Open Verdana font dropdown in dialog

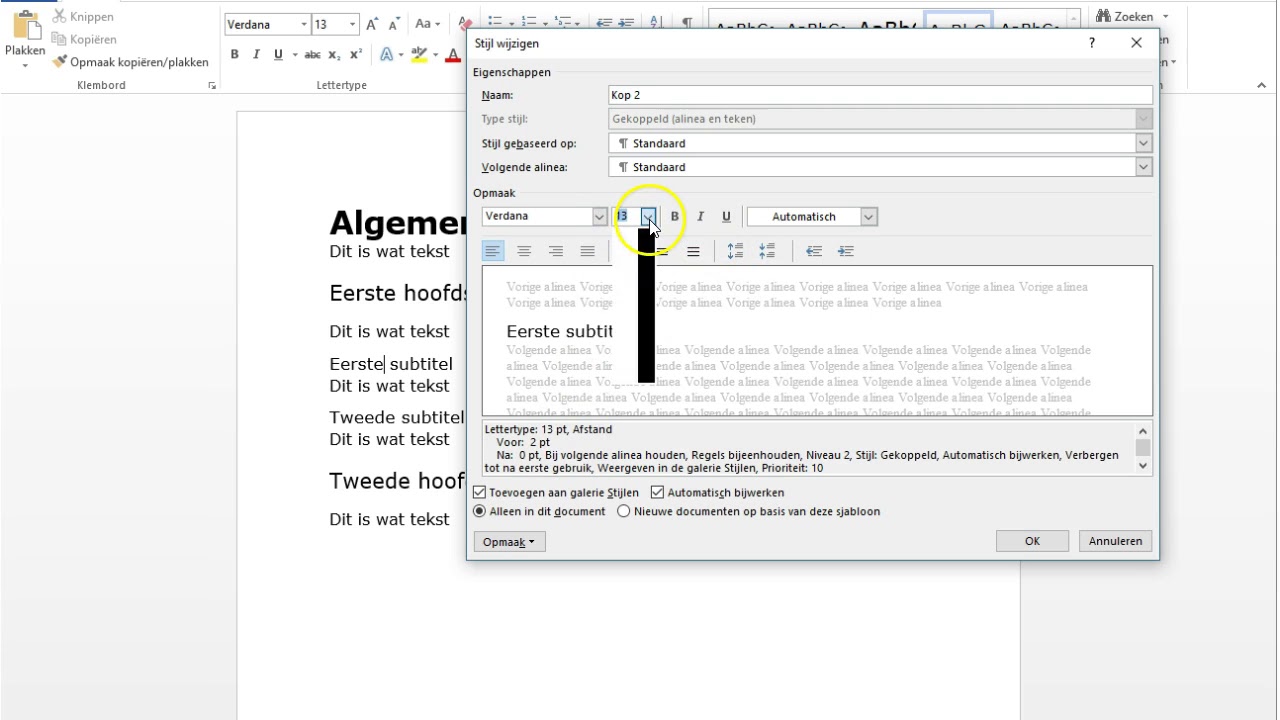(x=599, y=216)
